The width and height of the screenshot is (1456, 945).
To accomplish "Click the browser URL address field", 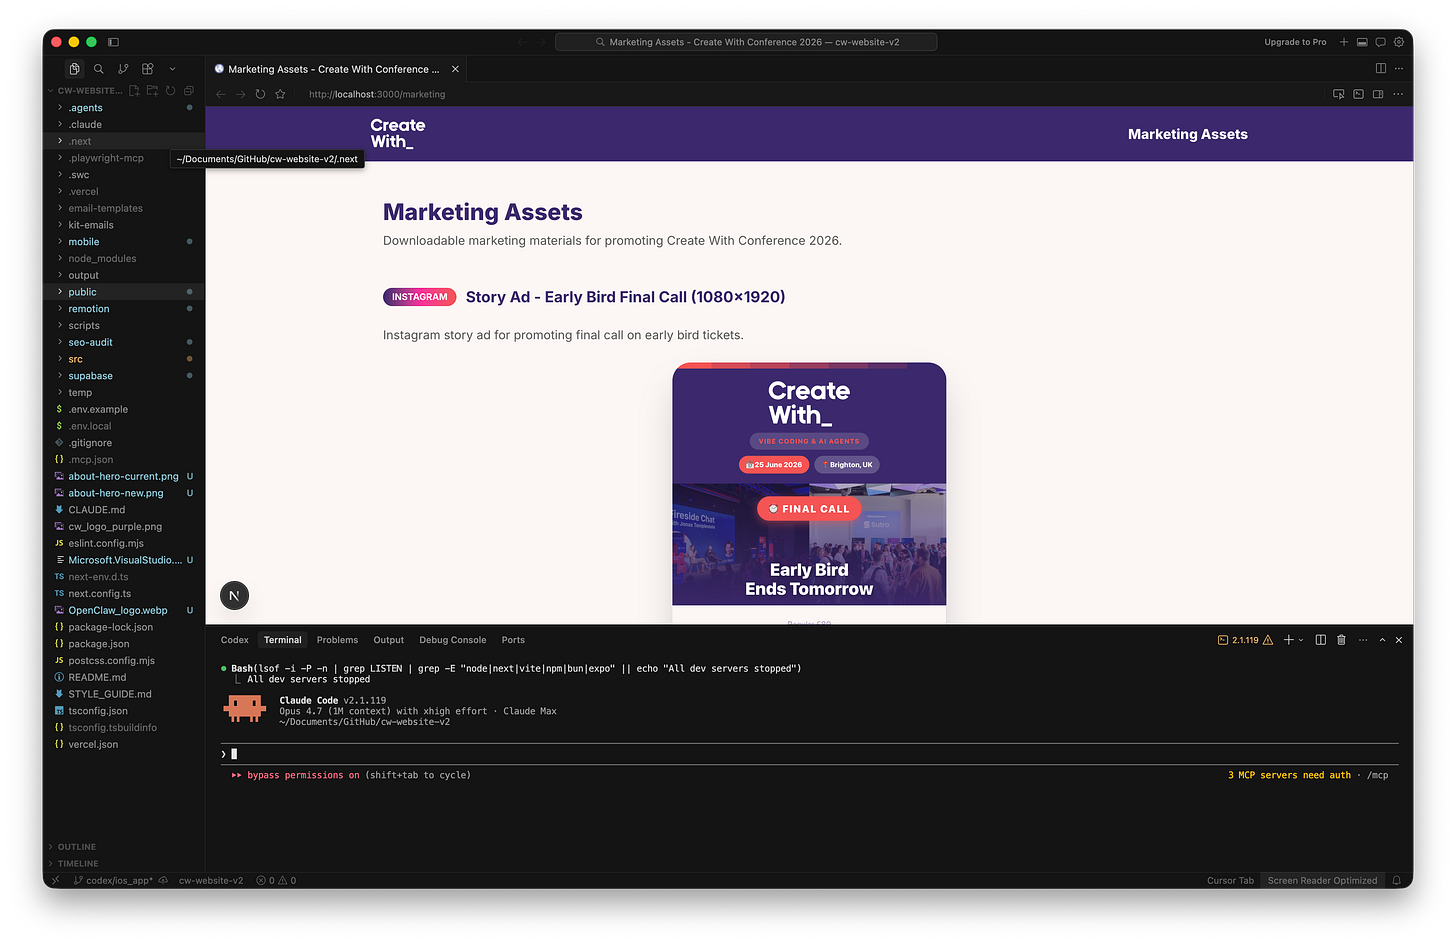I will click(810, 94).
